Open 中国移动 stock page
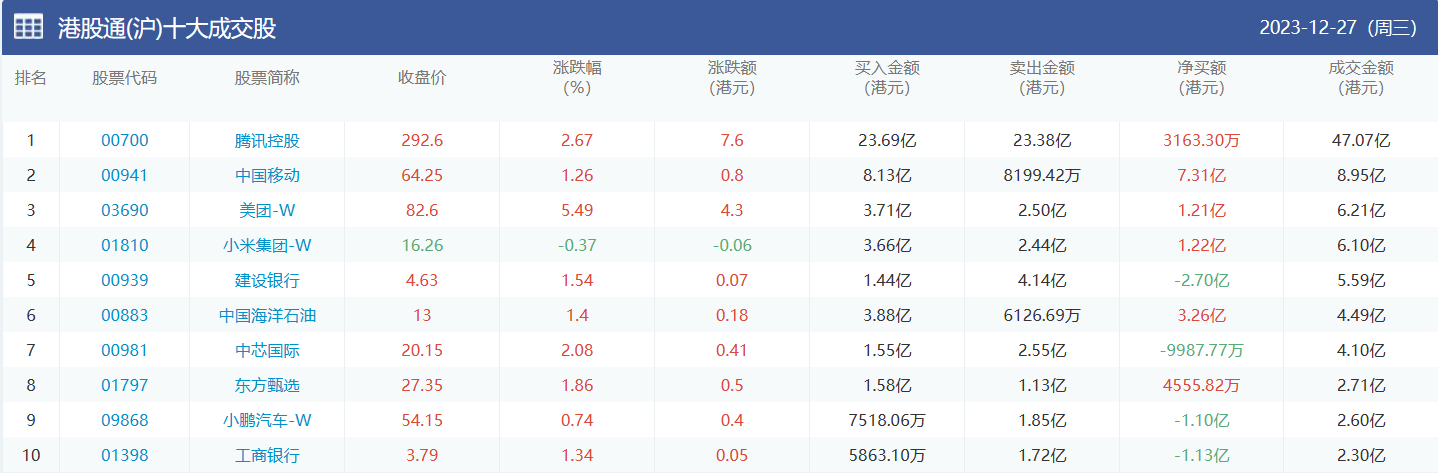Image resolution: width=1438 pixels, height=473 pixels. click(267, 176)
